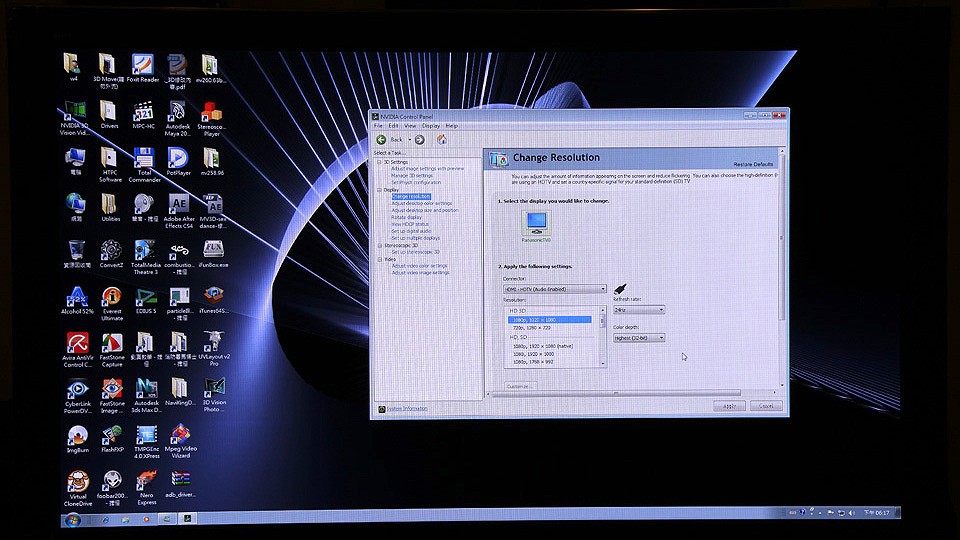This screenshot has width=960, height=540.
Task: Open Manage 3D settings task
Action: pyautogui.click(x=411, y=175)
